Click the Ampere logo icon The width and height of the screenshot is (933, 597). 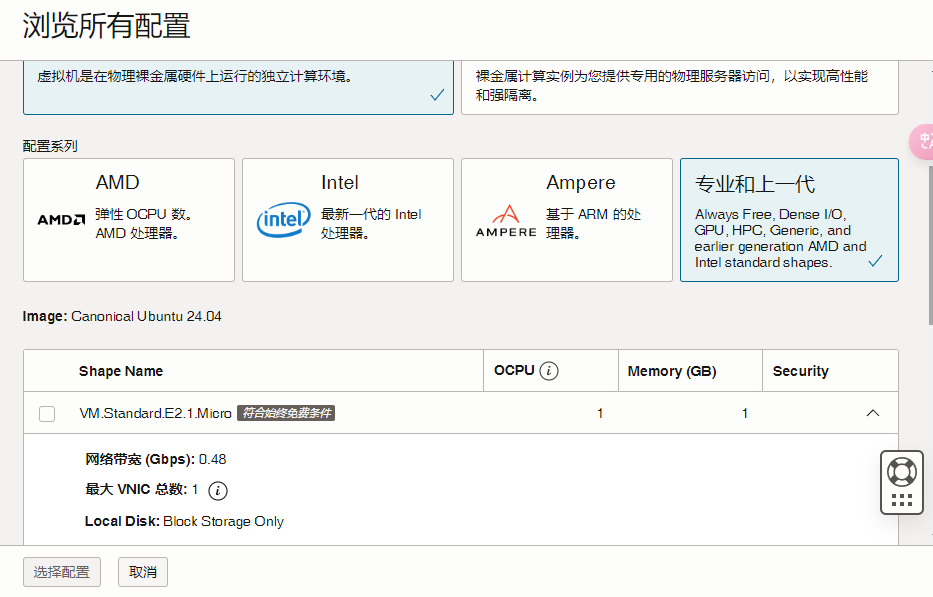pos(506,221)
